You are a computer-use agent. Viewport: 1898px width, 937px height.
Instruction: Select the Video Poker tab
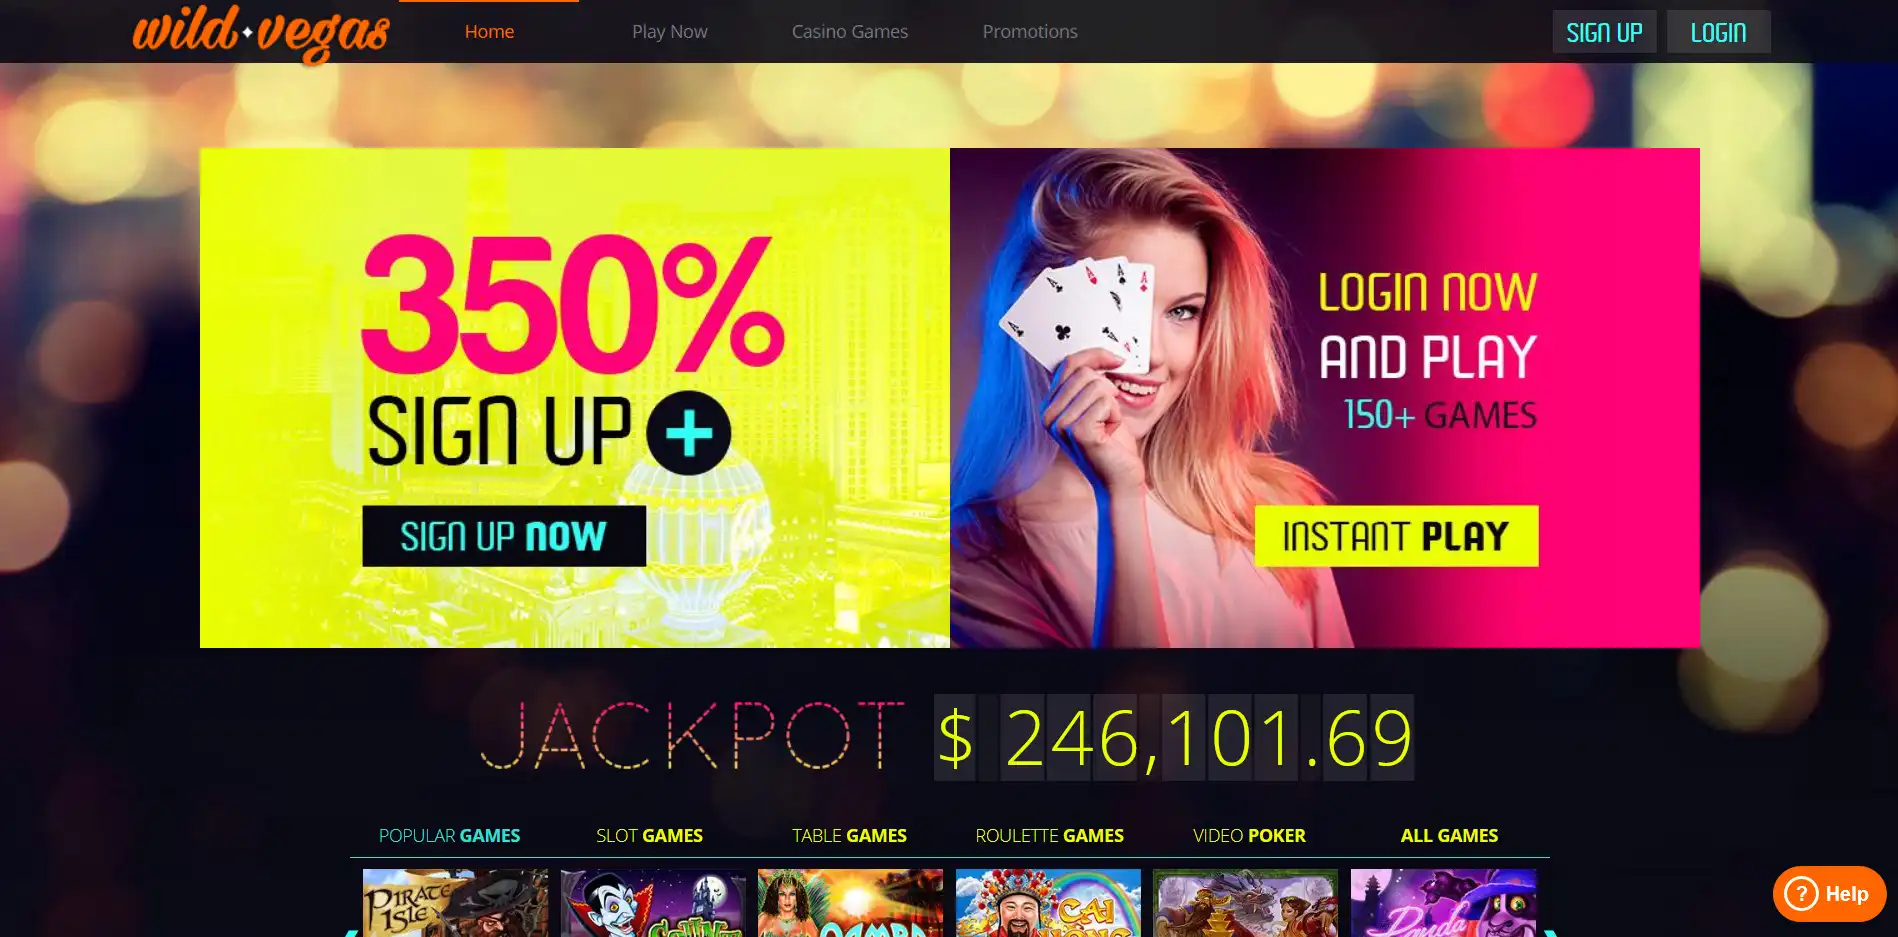1250,835
